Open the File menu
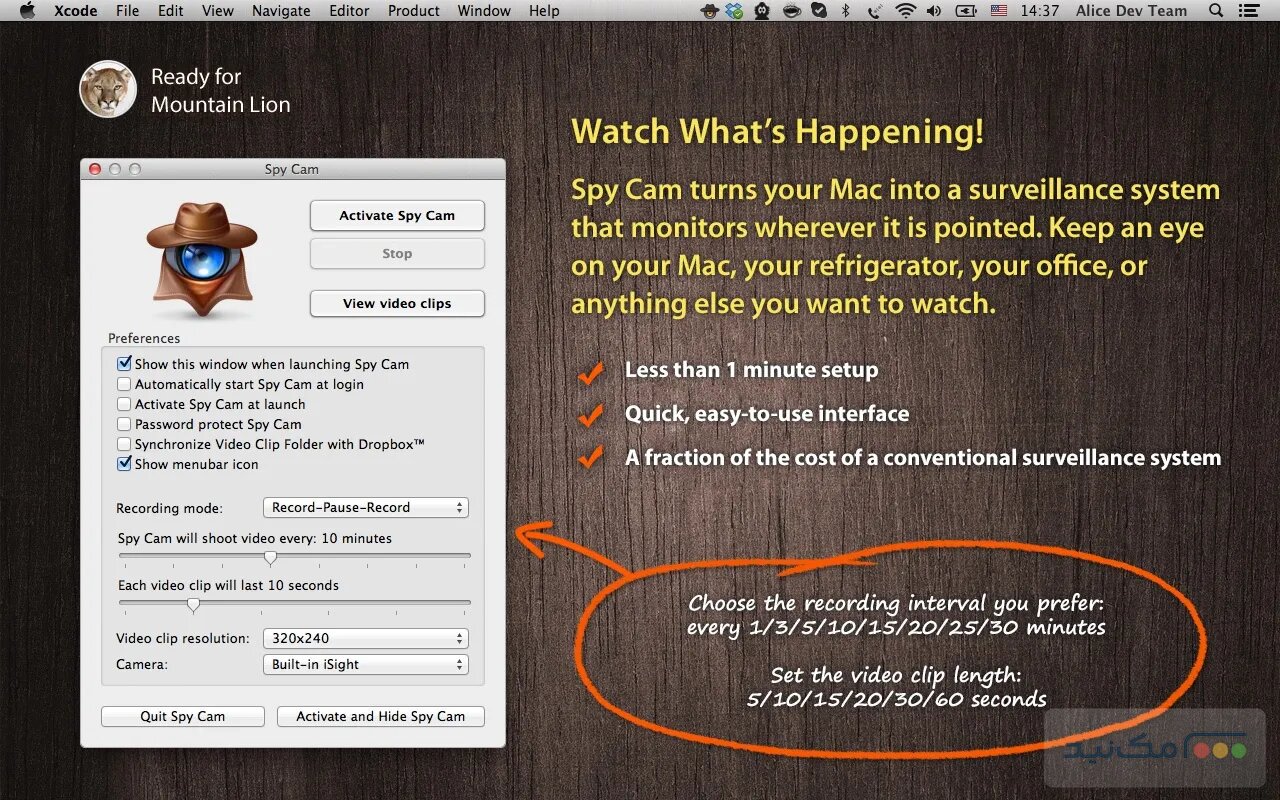 (127, 11)
